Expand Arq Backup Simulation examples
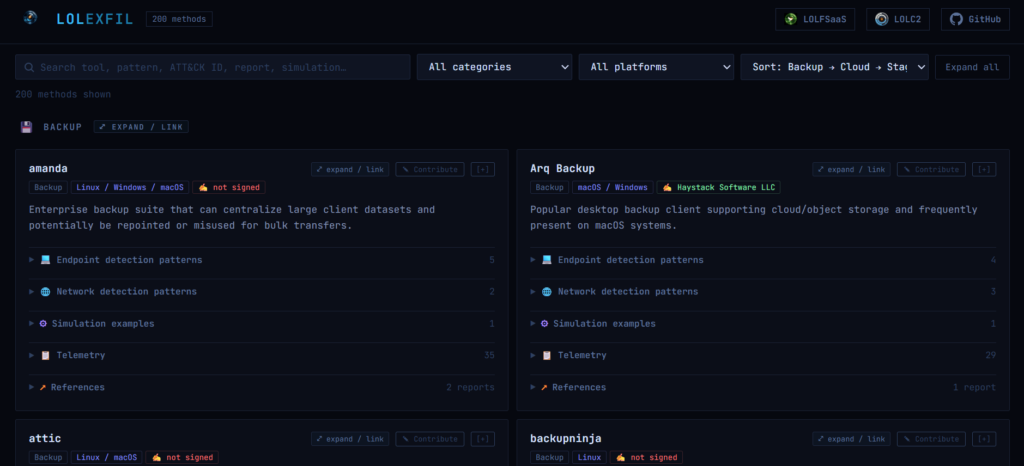1024x466 pixels. click(x=763, y=324)
